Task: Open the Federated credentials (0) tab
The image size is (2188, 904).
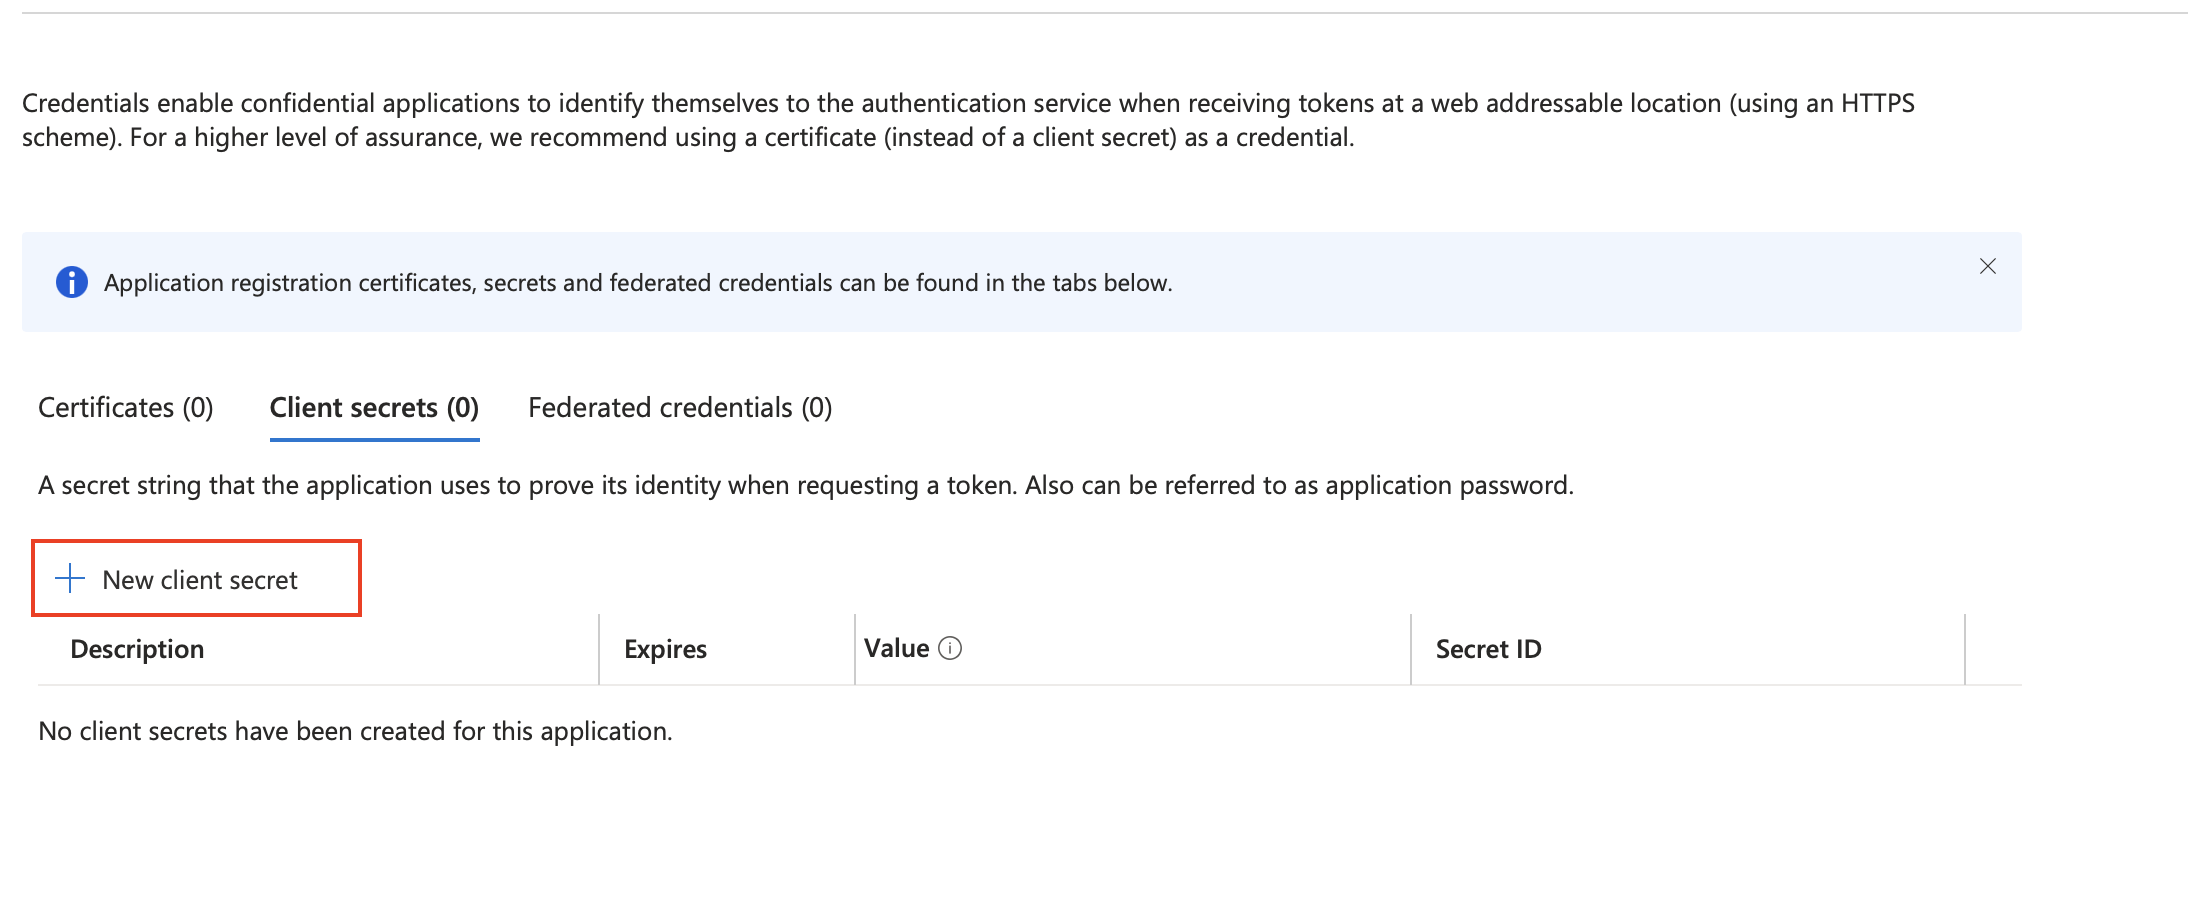Action: click(x=680, y=408)
